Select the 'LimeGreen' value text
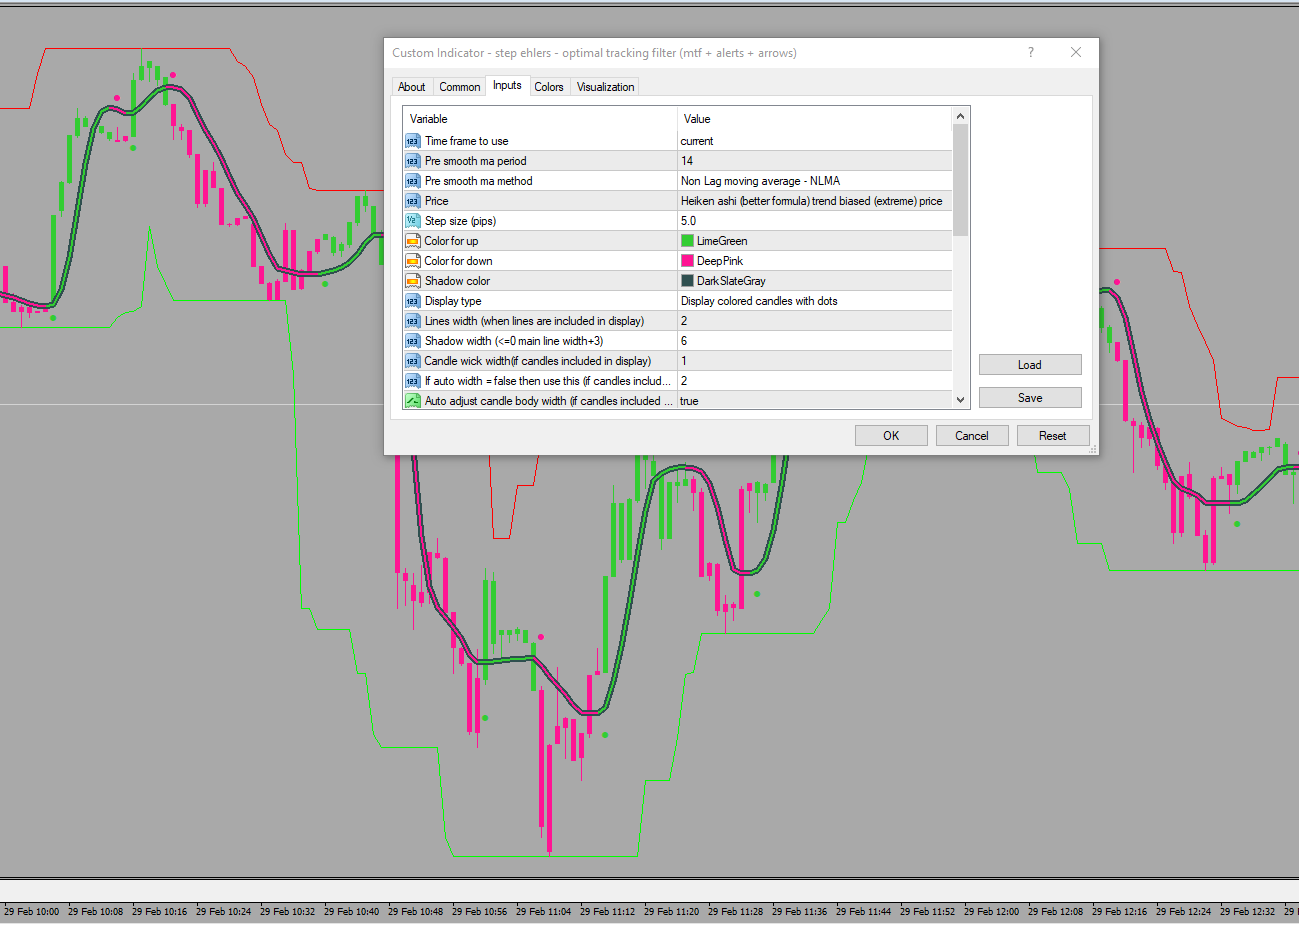The height and width of the screenshot is (925, 1299). click(722, 241)
